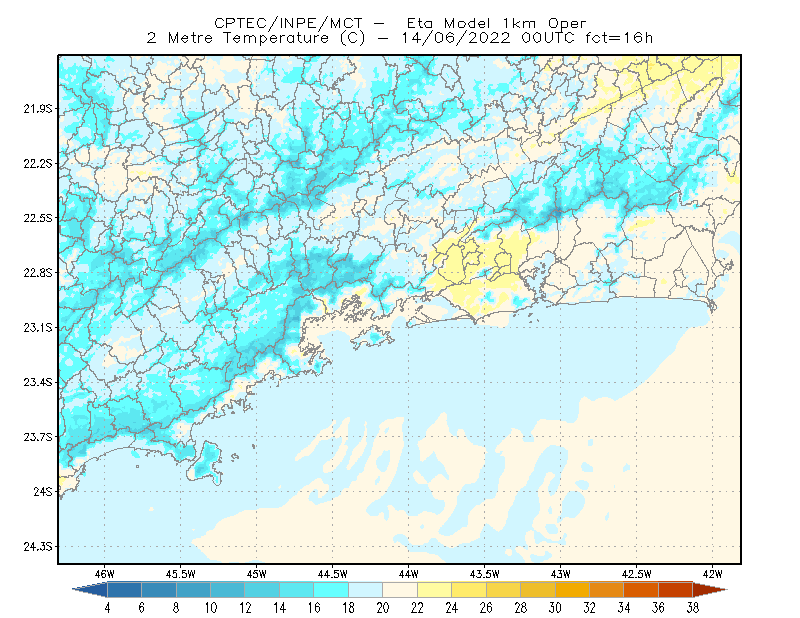
Task: Click the '2 Metre Temperature (C)' subtitle
Action: 256,38
